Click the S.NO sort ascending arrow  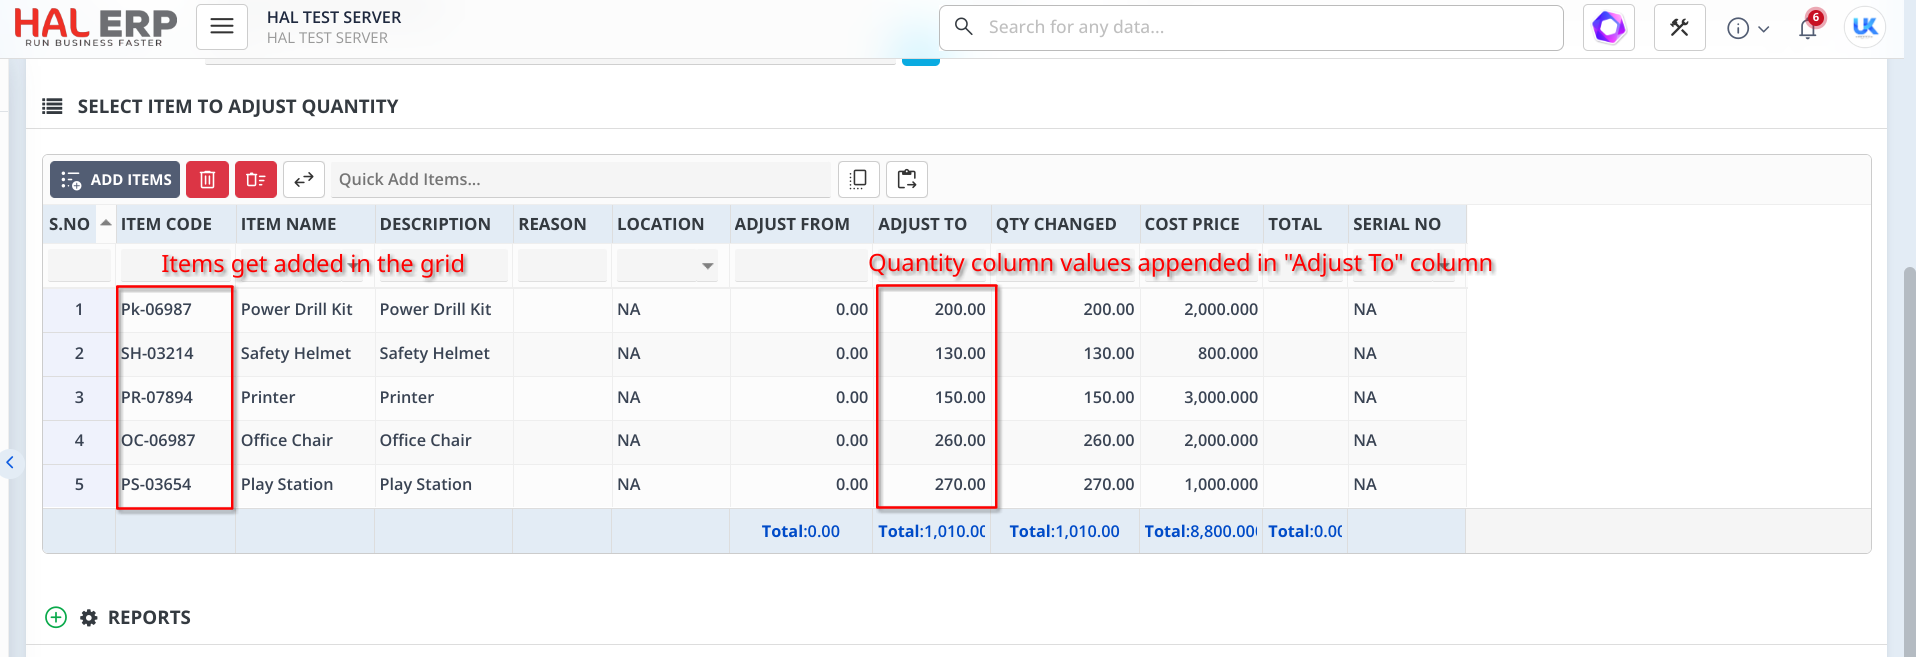click(x=106, y=223)
